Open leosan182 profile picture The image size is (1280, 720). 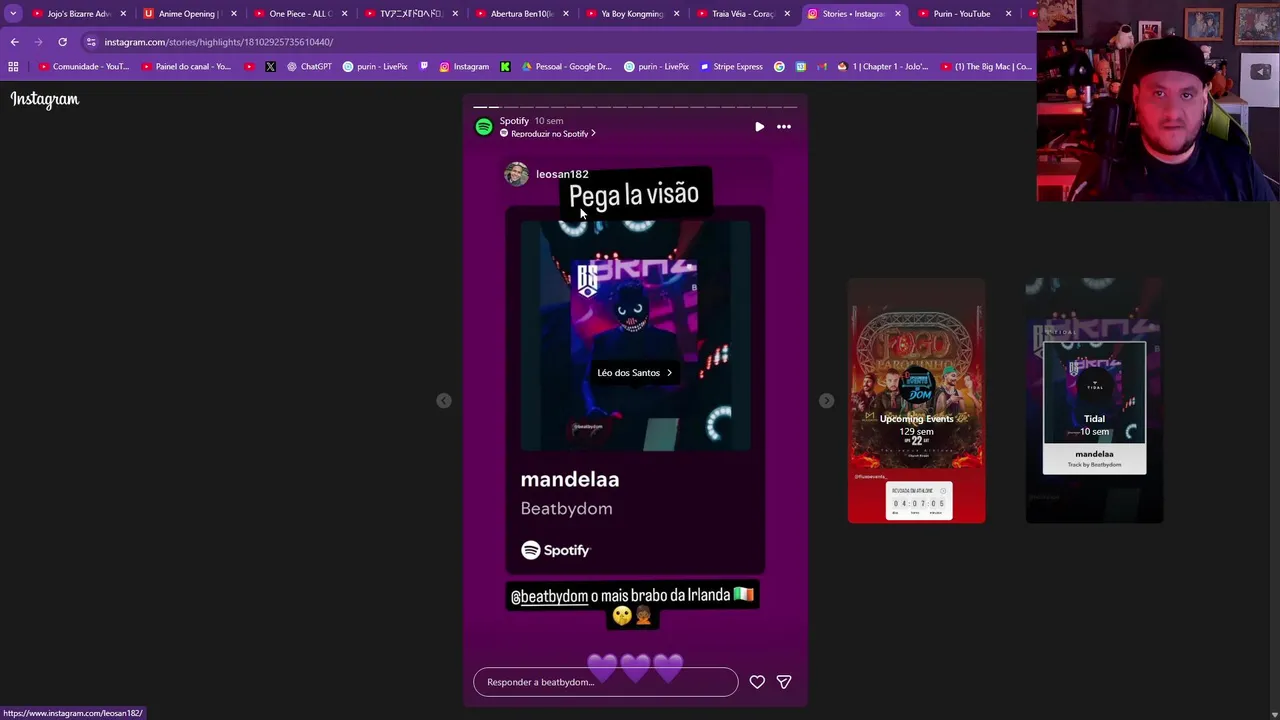pos(516,174)
